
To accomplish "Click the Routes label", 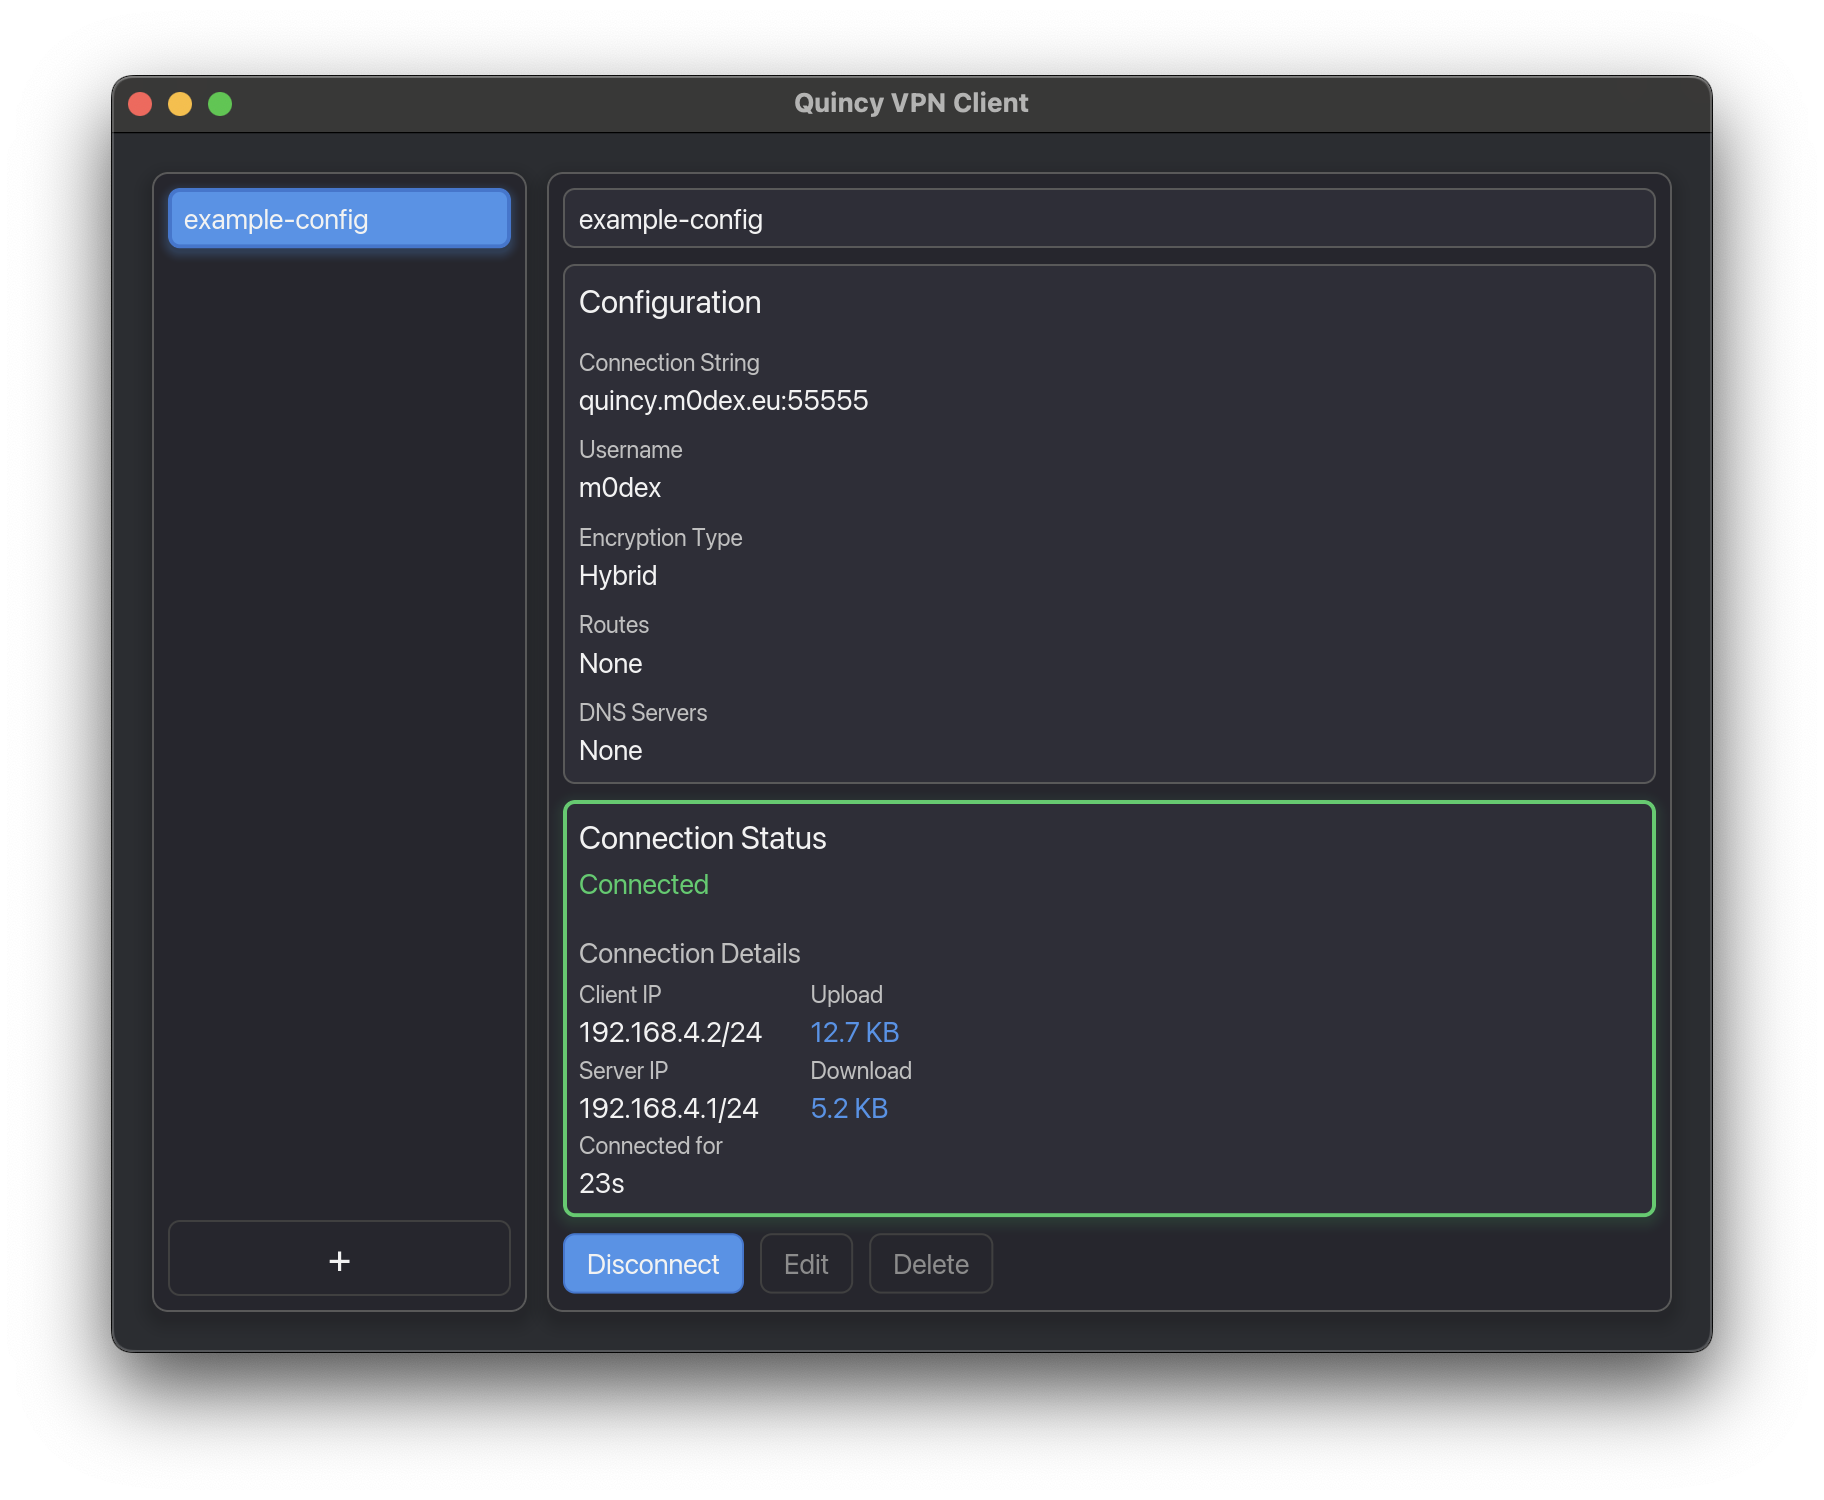I will (614, 625).
